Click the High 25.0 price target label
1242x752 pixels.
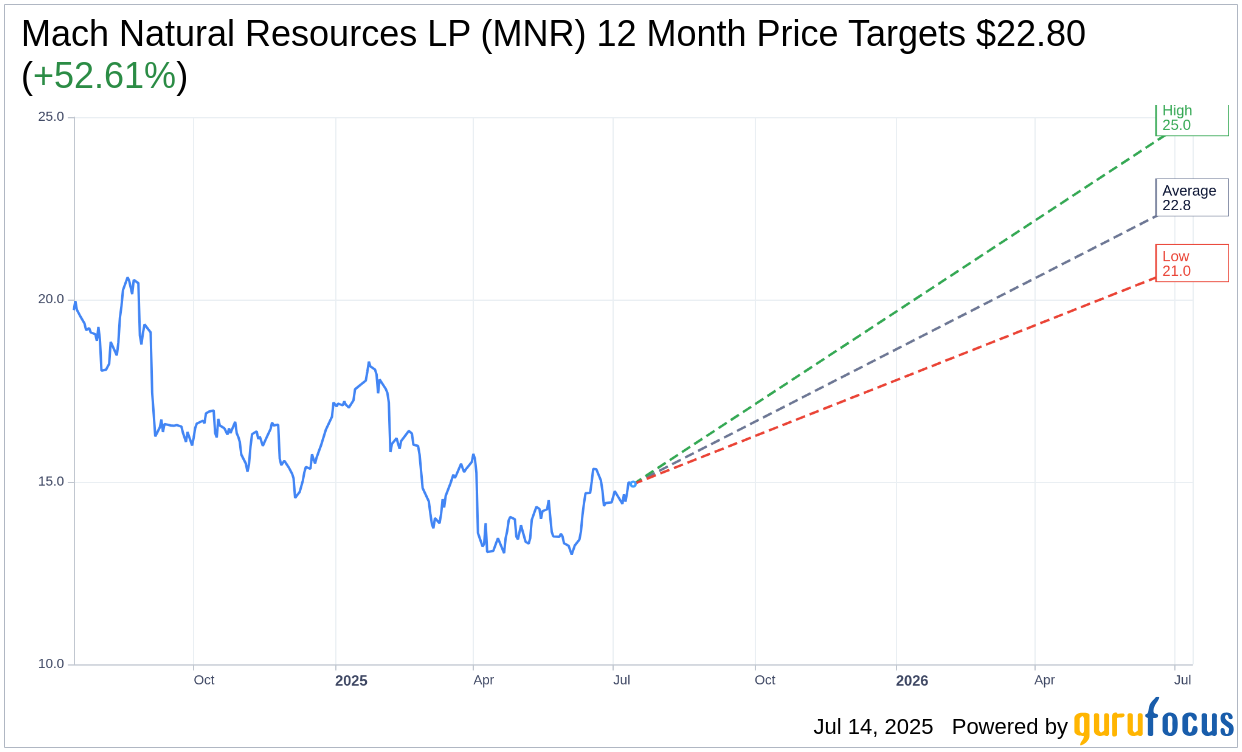tap(1192, 119)
